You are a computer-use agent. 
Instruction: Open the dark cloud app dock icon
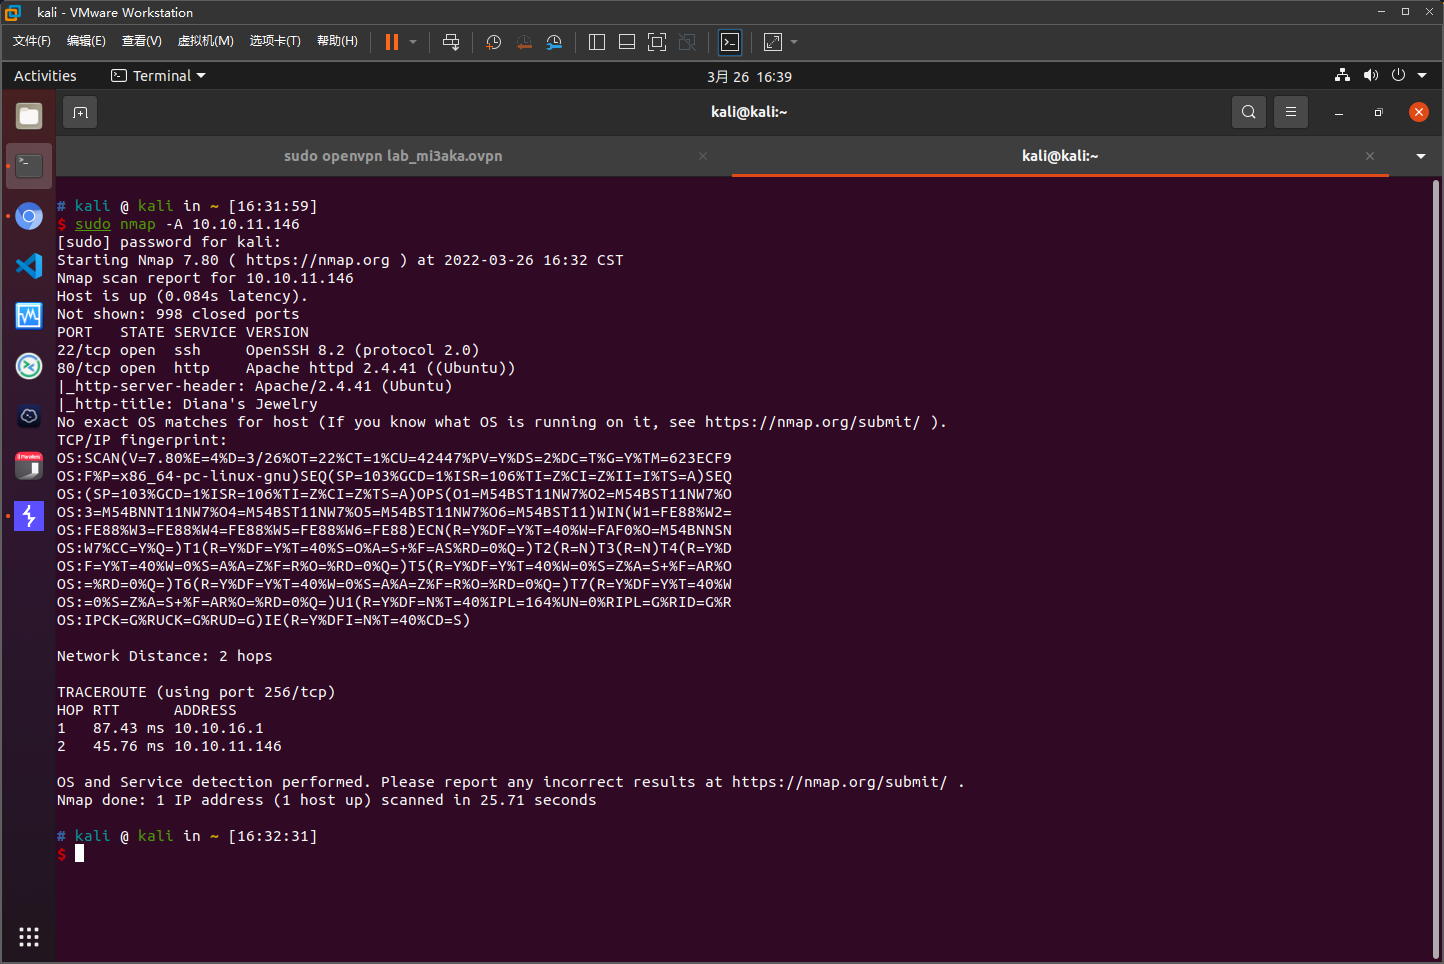29,416
